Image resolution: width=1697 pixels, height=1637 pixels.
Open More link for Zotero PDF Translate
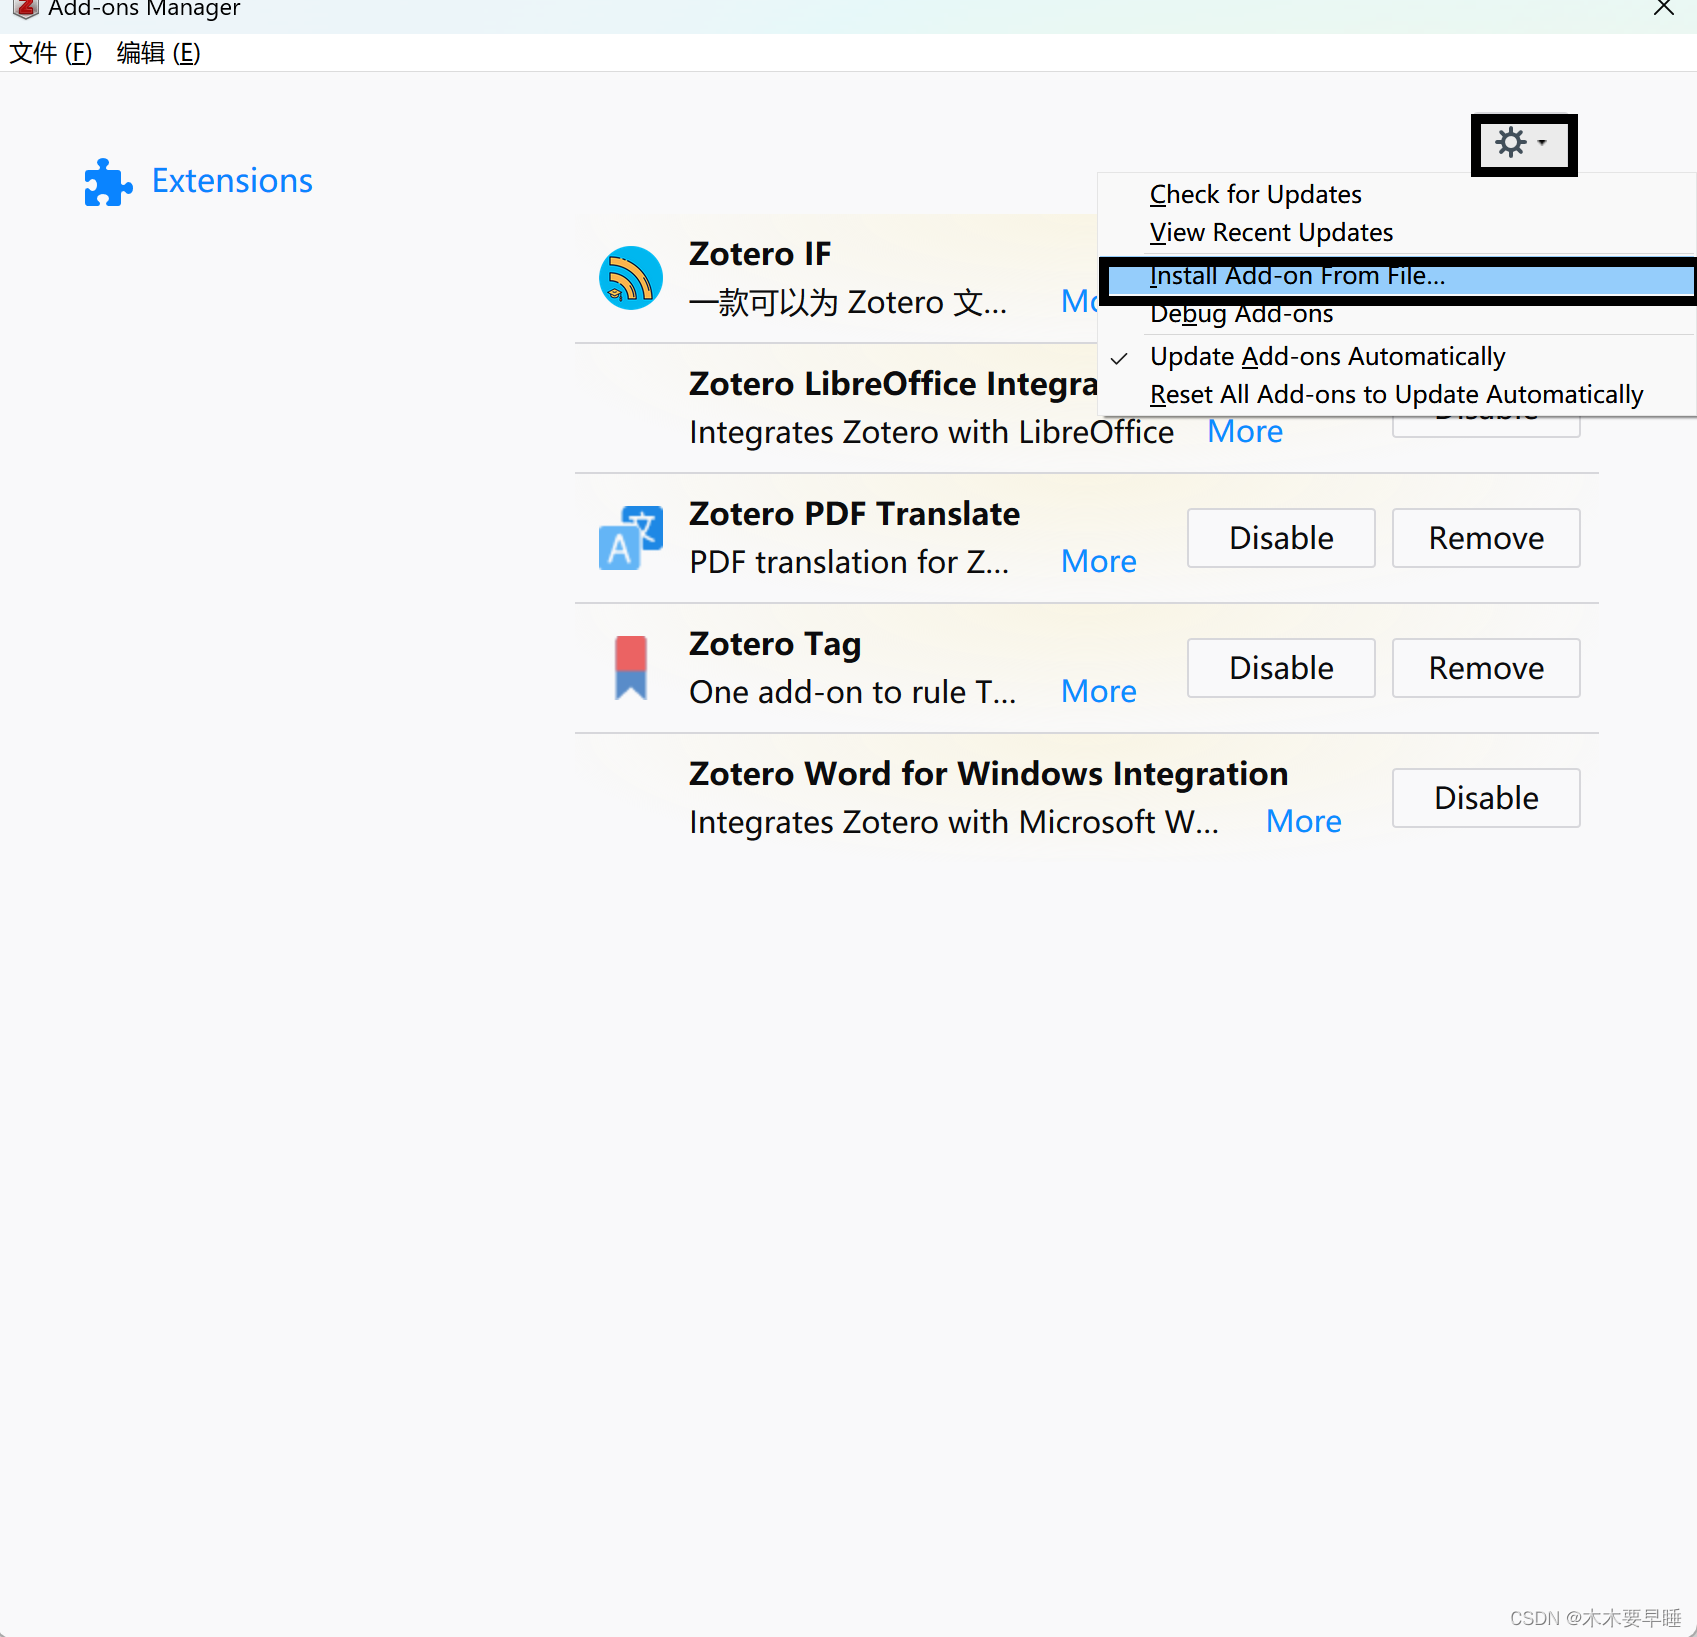pyautogui.click(x=1099, y=562)
